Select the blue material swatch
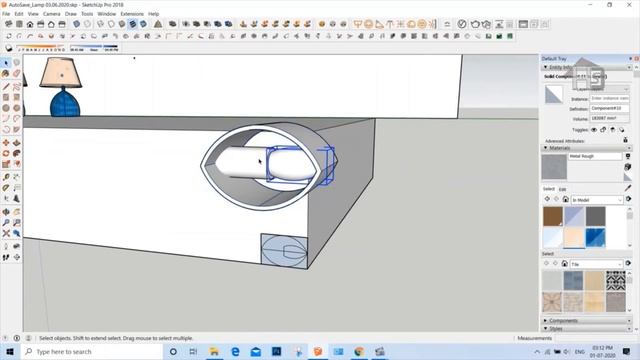The height and width of the screenshot is (360, 640). coord(596,238)
